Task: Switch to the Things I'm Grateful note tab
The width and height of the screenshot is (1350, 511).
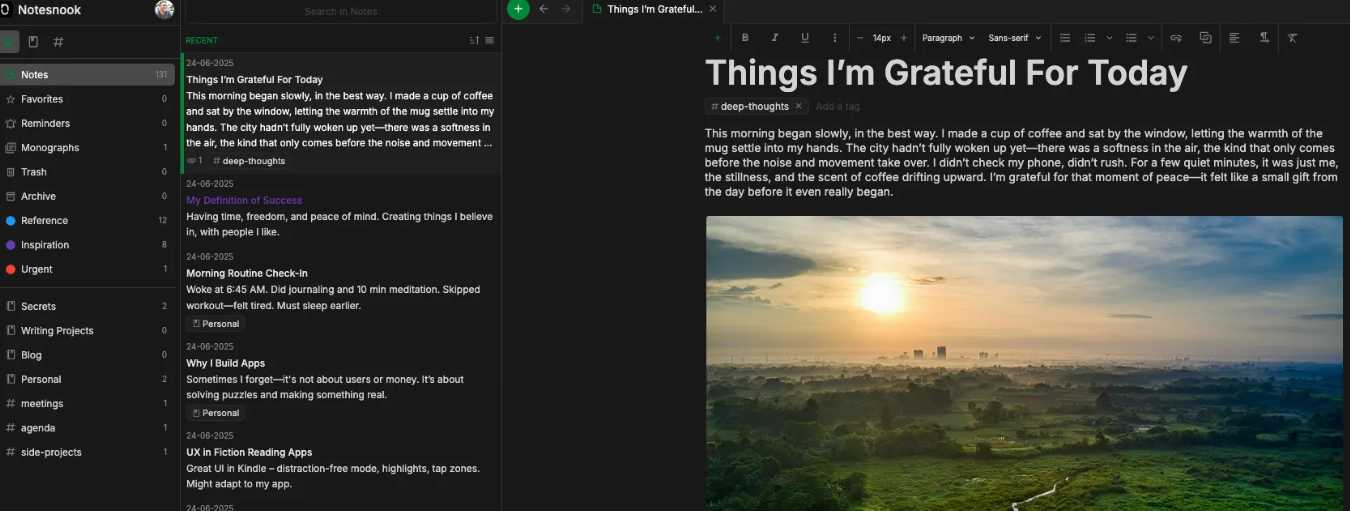Action: (650, 9)
